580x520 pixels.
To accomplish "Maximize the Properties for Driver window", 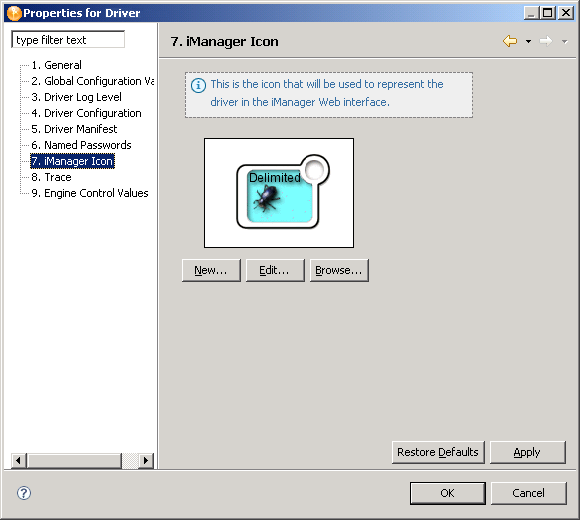I will coord(547,13).
